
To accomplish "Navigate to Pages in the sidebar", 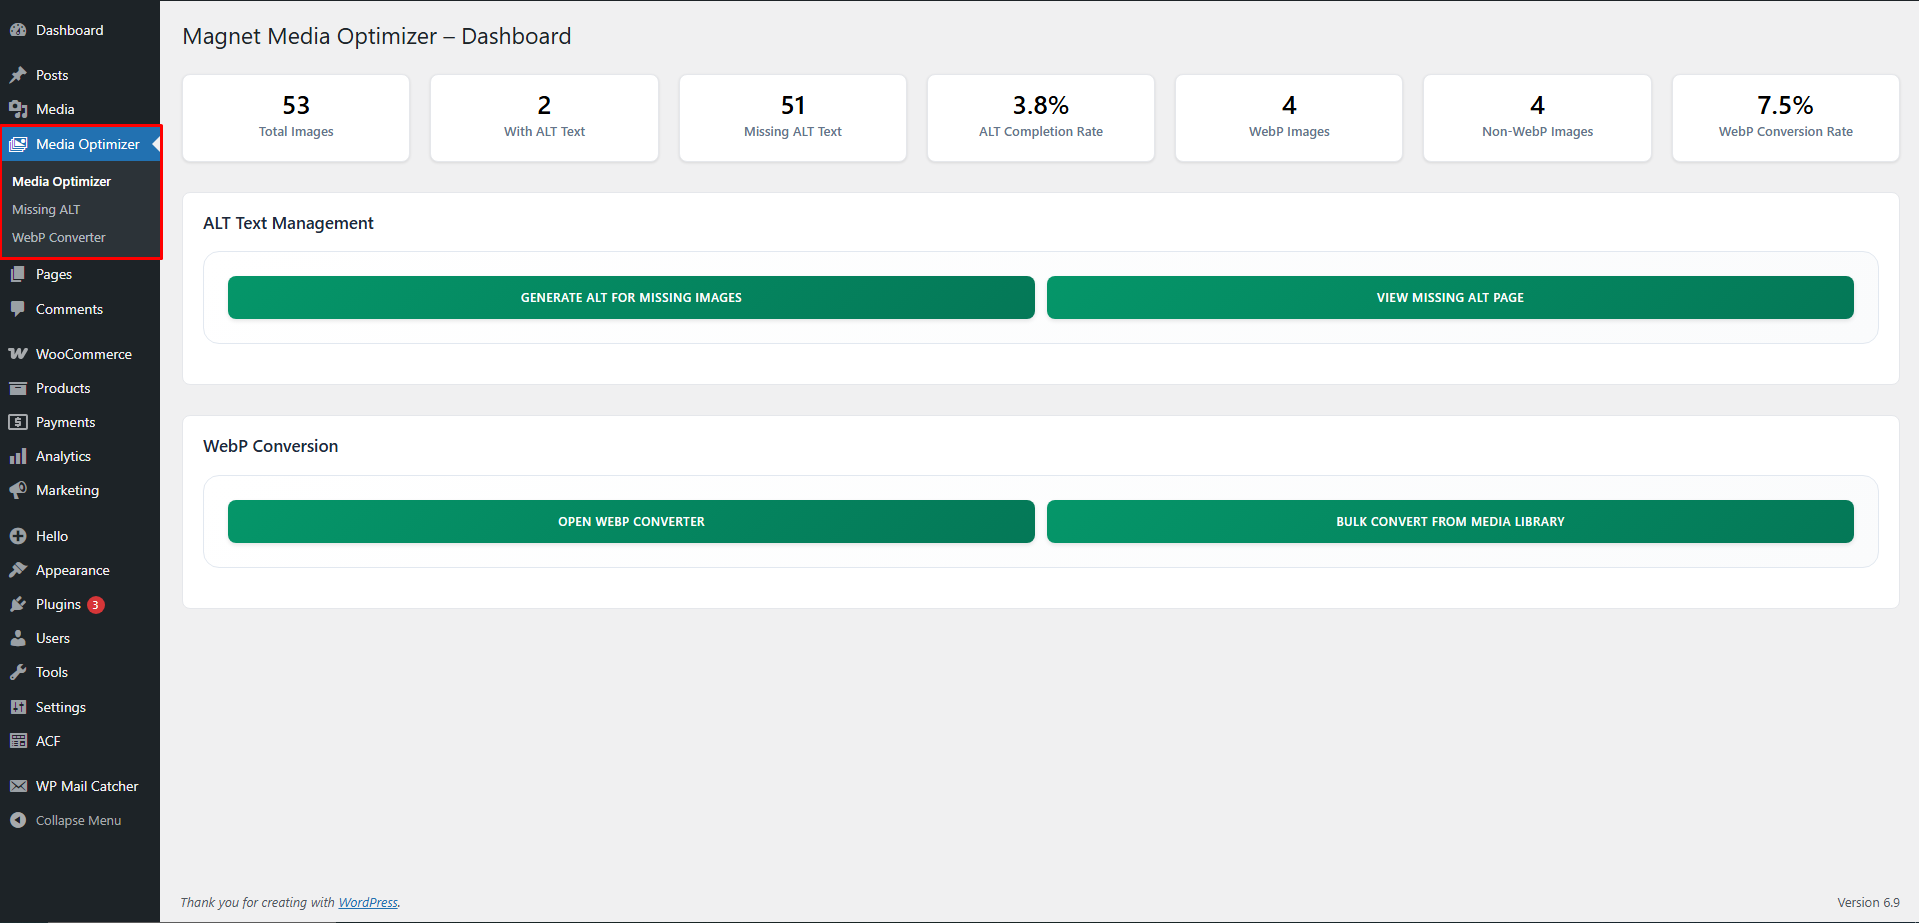I will [x=80, y=274].
